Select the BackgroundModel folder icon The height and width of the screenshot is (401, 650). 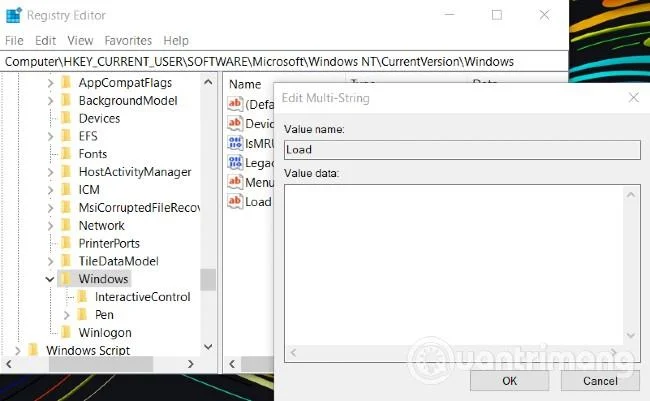pyautogui.click(x=66, y=100)
